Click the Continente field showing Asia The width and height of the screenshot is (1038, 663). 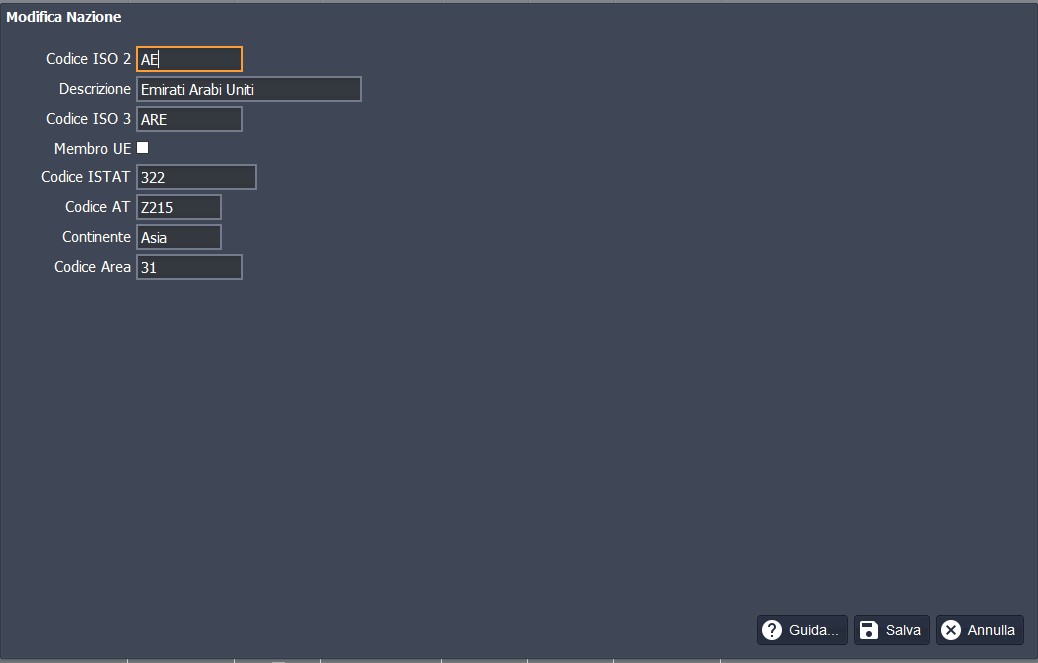coord(178,238)
